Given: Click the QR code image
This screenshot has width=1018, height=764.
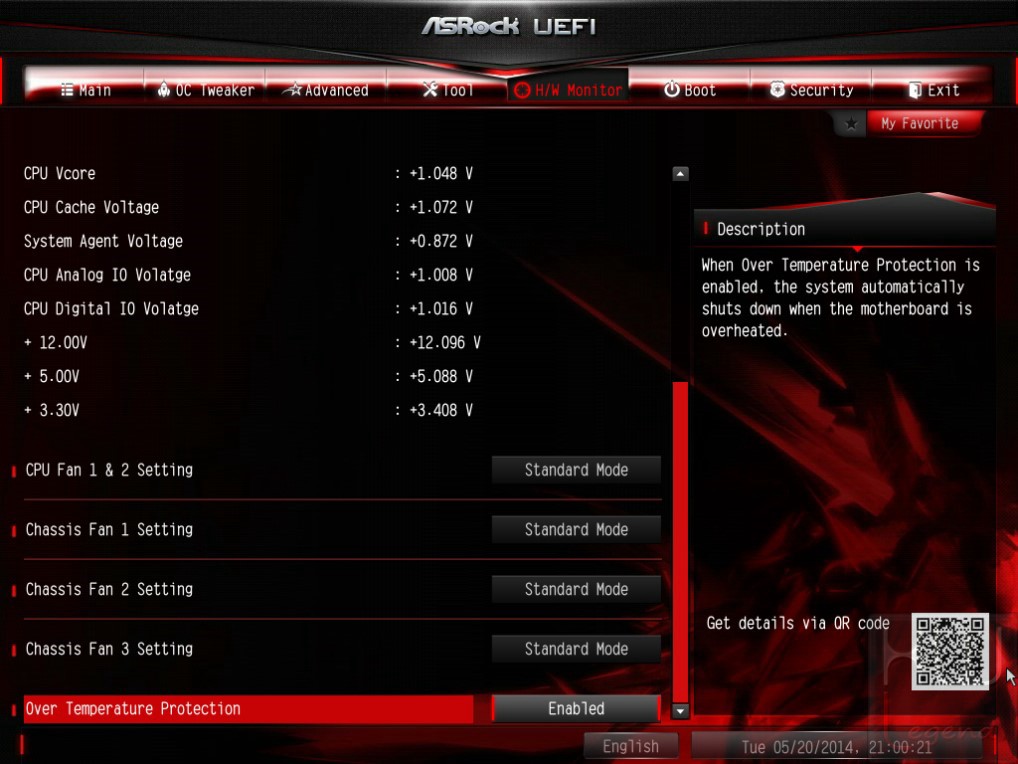Looking at the screenshot, I should [x=950, y=651].
